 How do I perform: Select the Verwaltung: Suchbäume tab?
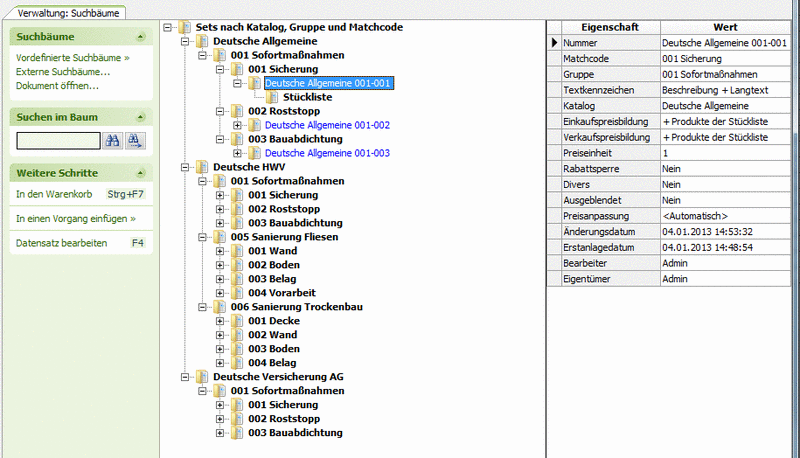tap(68, 13)
